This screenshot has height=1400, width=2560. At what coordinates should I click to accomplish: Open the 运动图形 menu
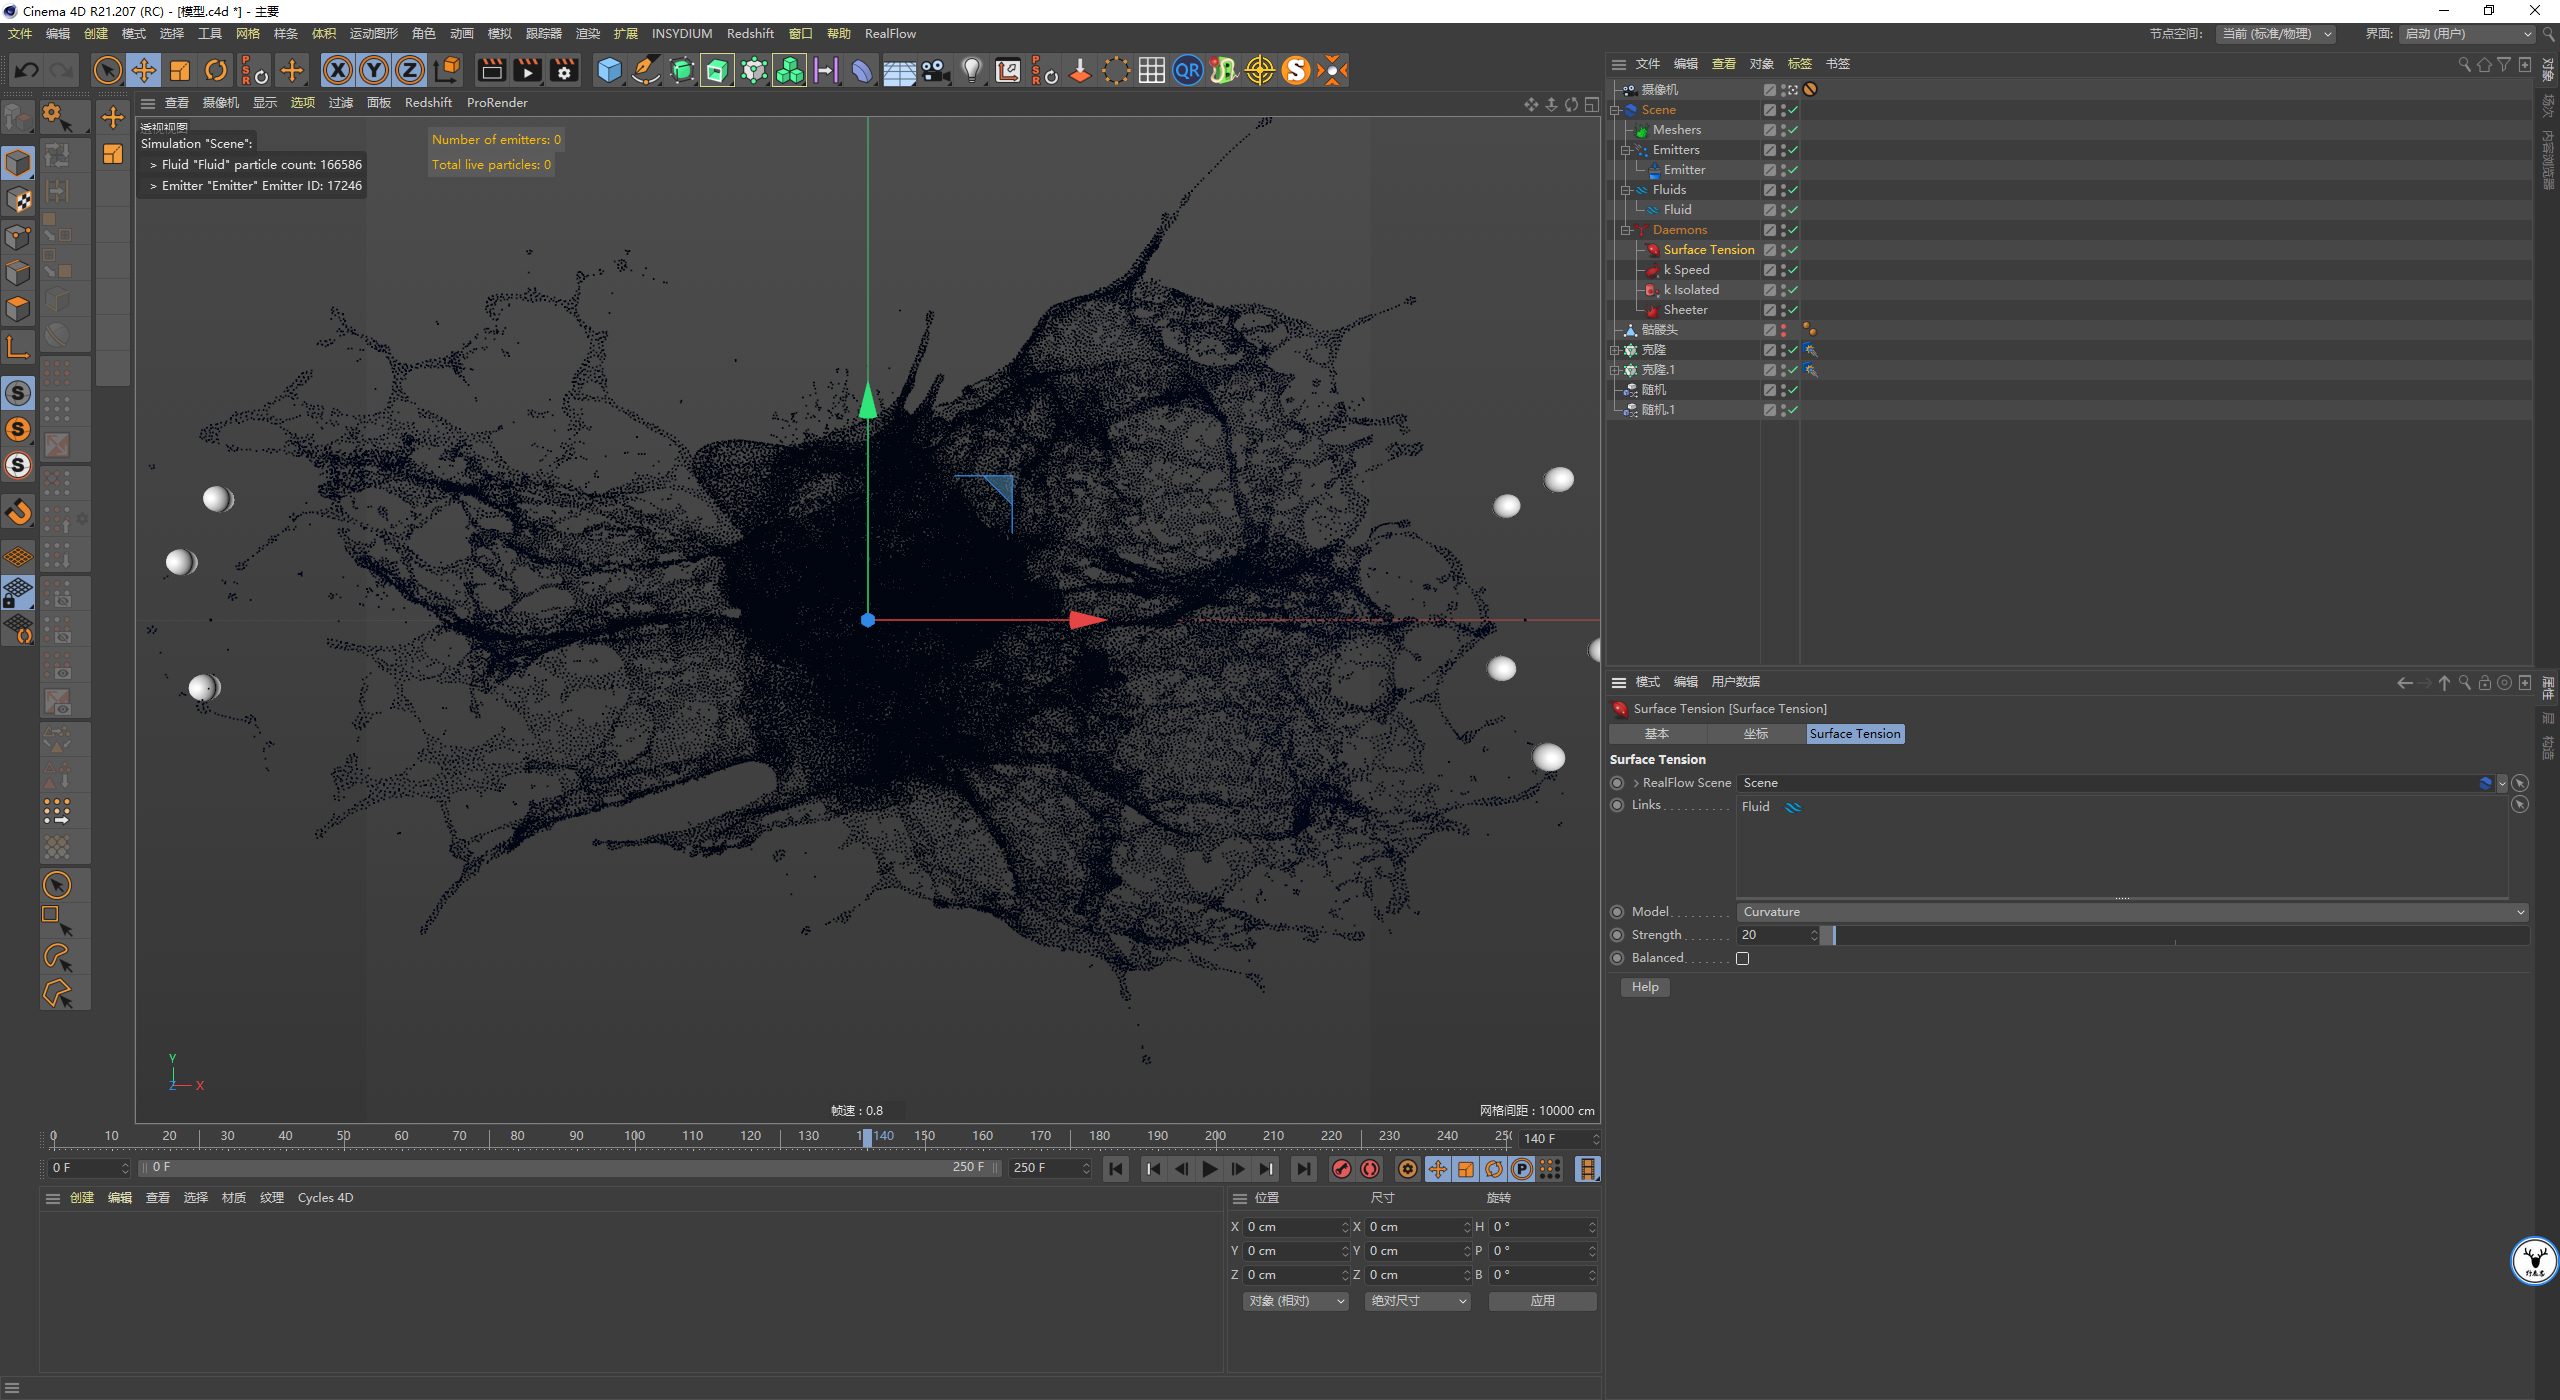[374, 34]
